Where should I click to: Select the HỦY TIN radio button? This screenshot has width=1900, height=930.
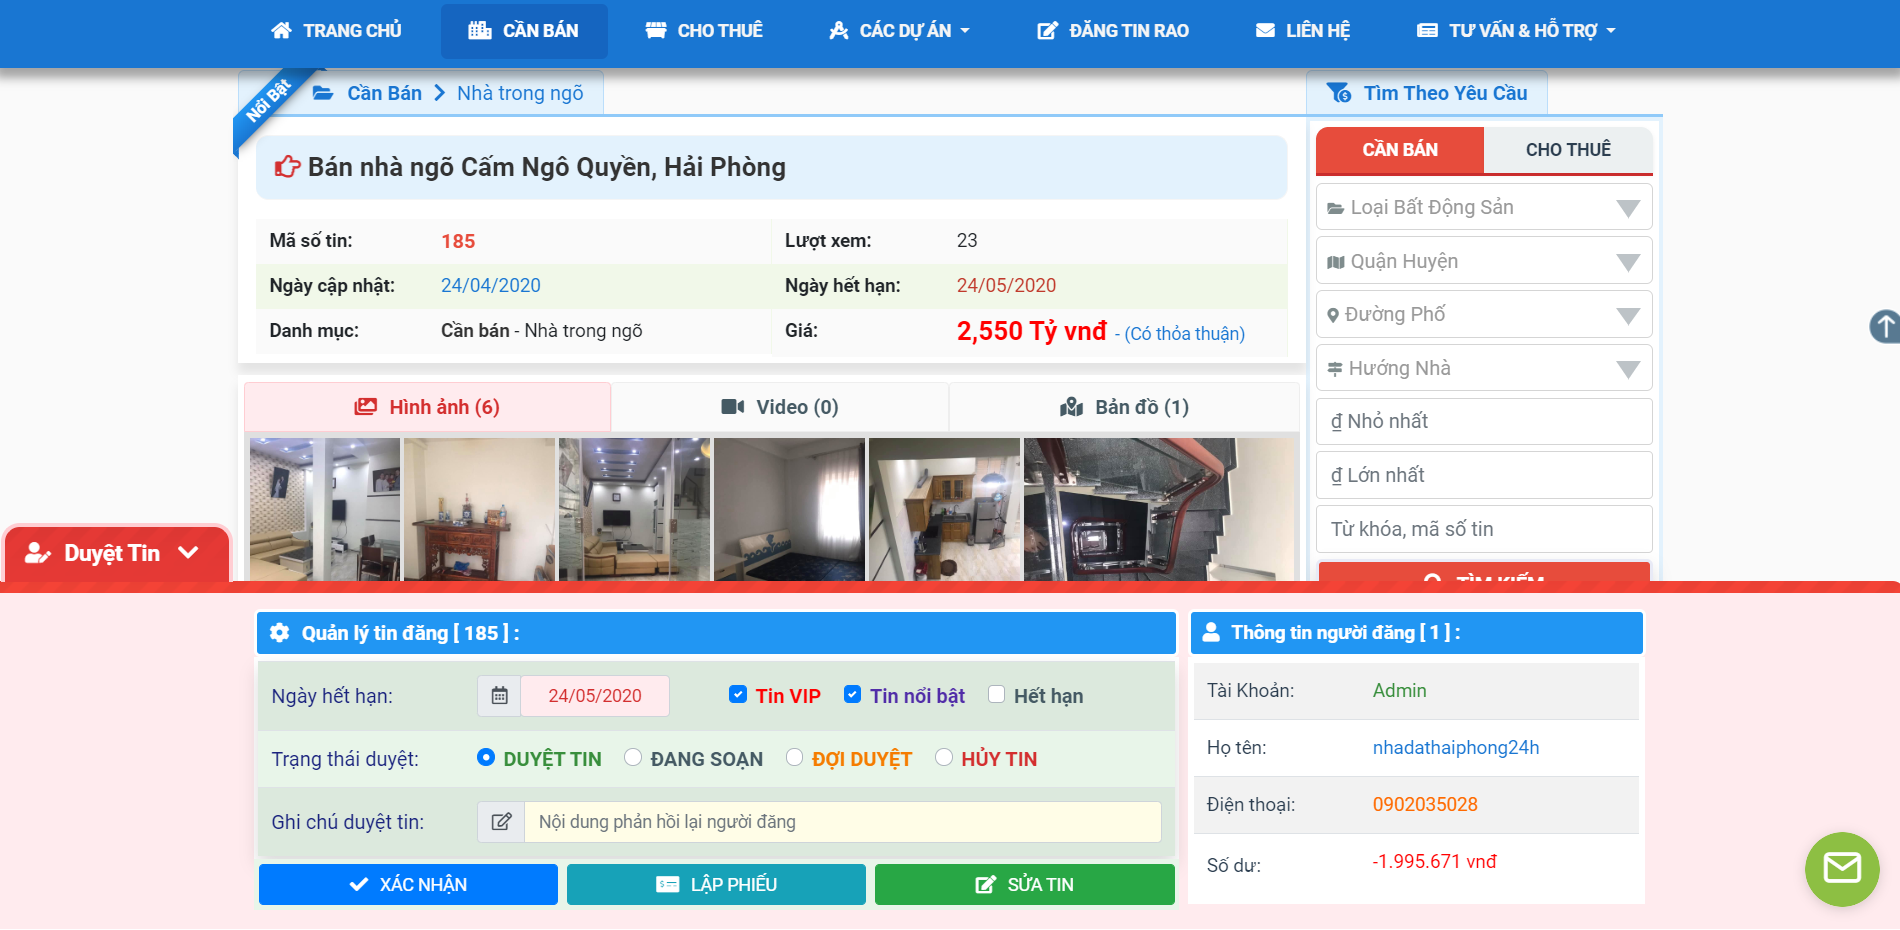pyautogui.click(x=943, y=758)
